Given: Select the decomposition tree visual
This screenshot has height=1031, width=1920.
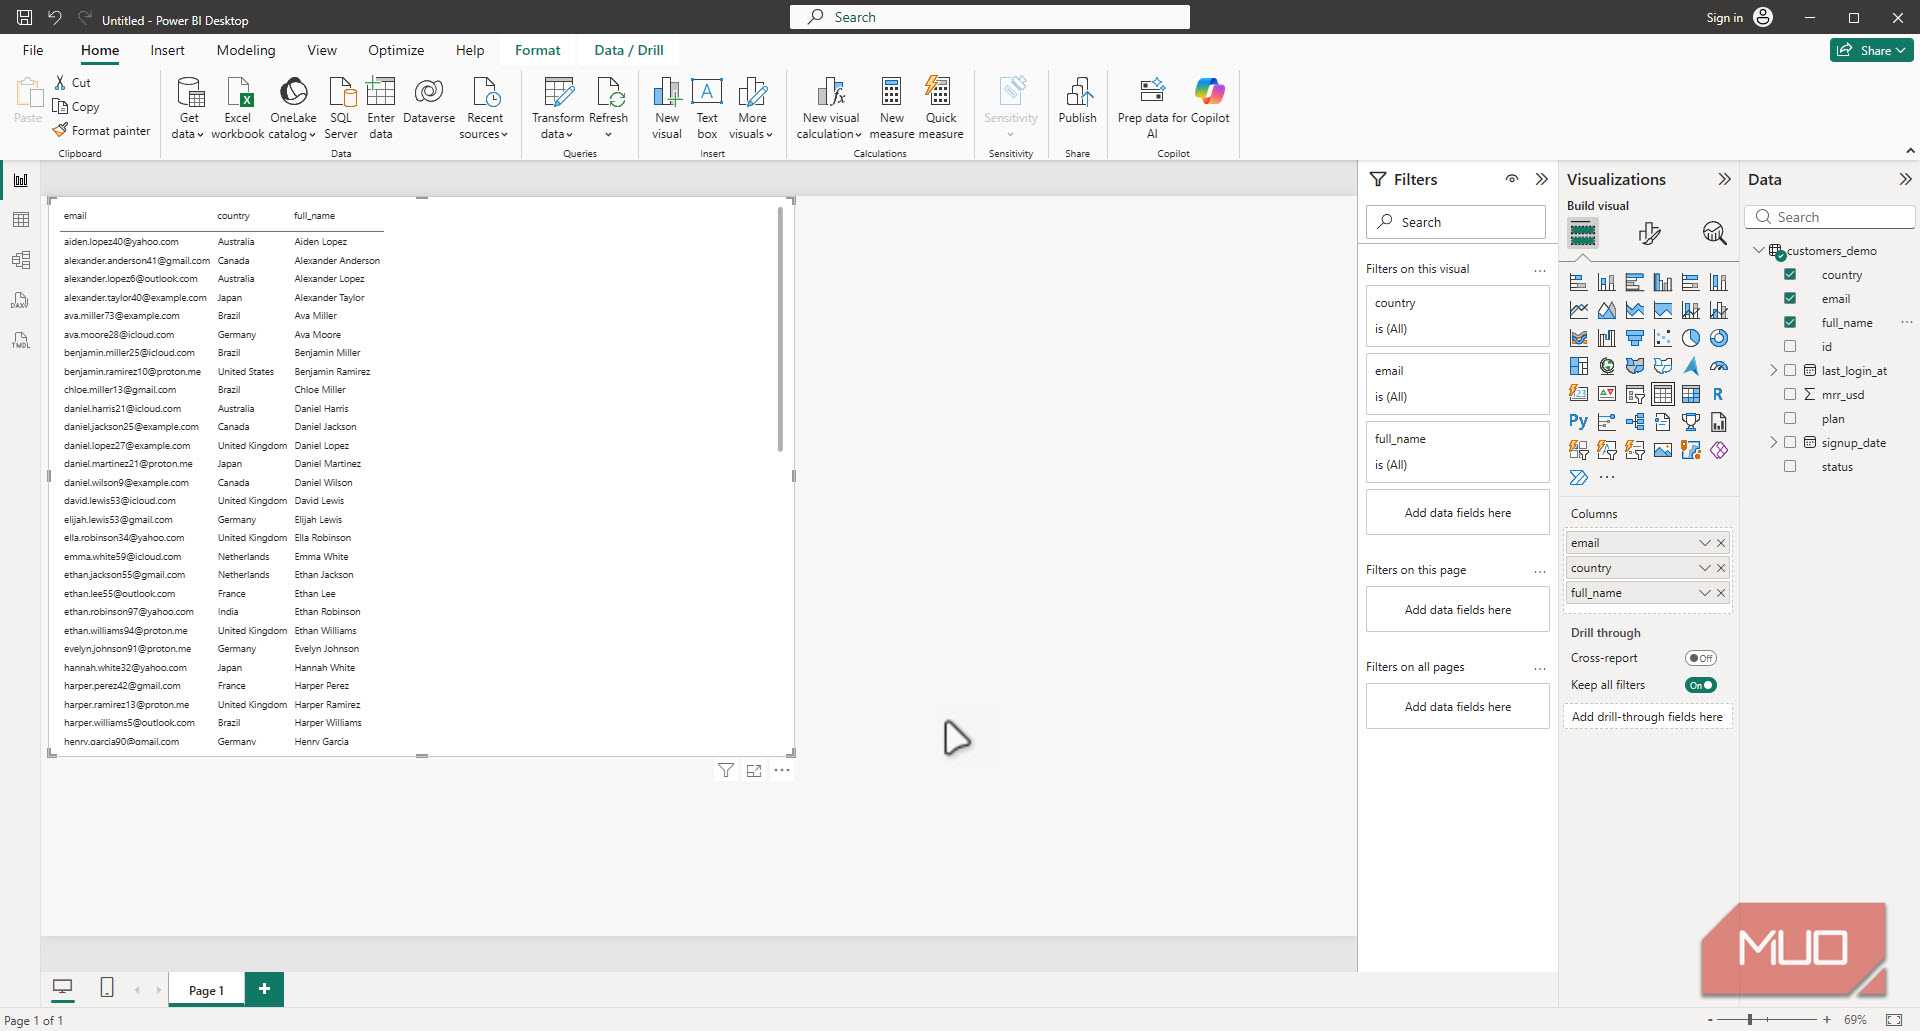Looking at the screenshot, I should (x=1634, y=422).
